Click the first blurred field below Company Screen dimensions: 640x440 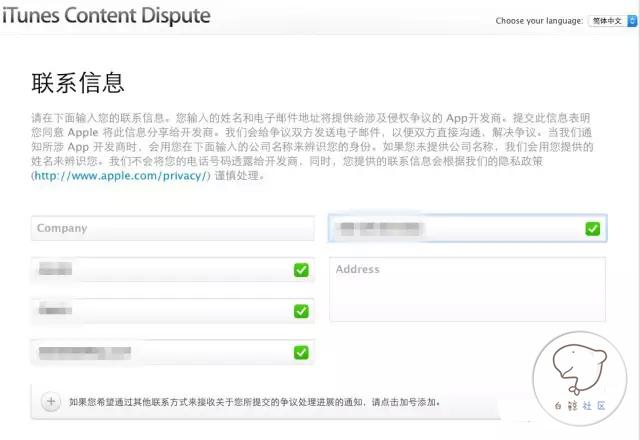click(160, 270)
